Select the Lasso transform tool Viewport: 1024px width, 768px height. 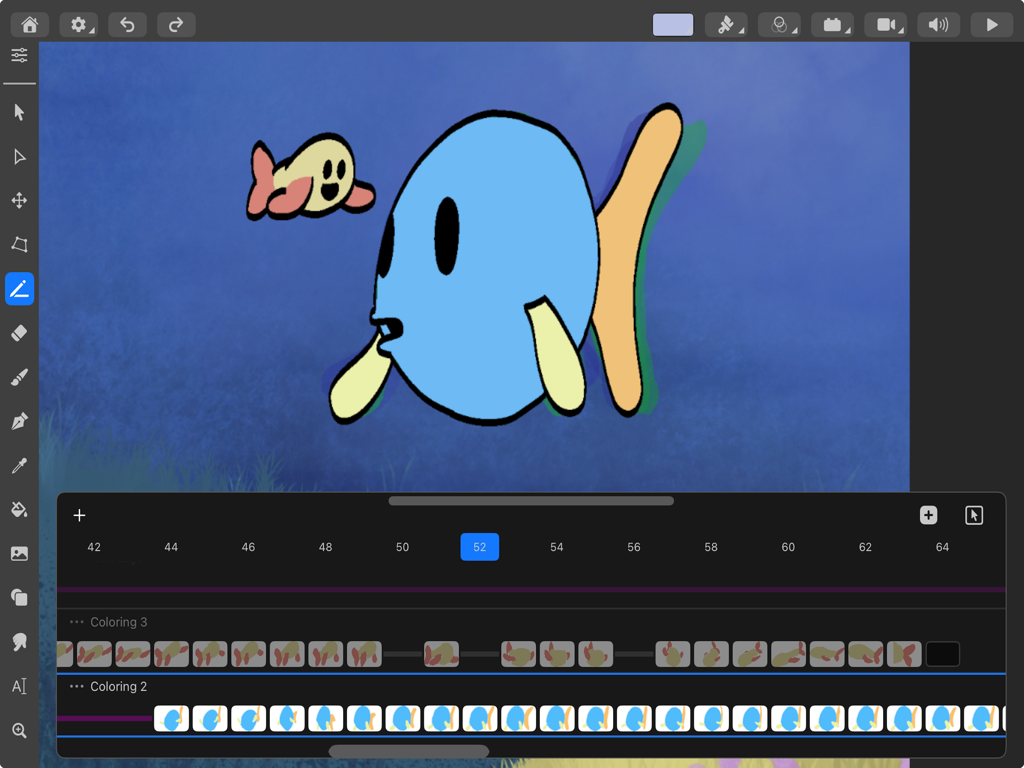(x=18, y=244)
